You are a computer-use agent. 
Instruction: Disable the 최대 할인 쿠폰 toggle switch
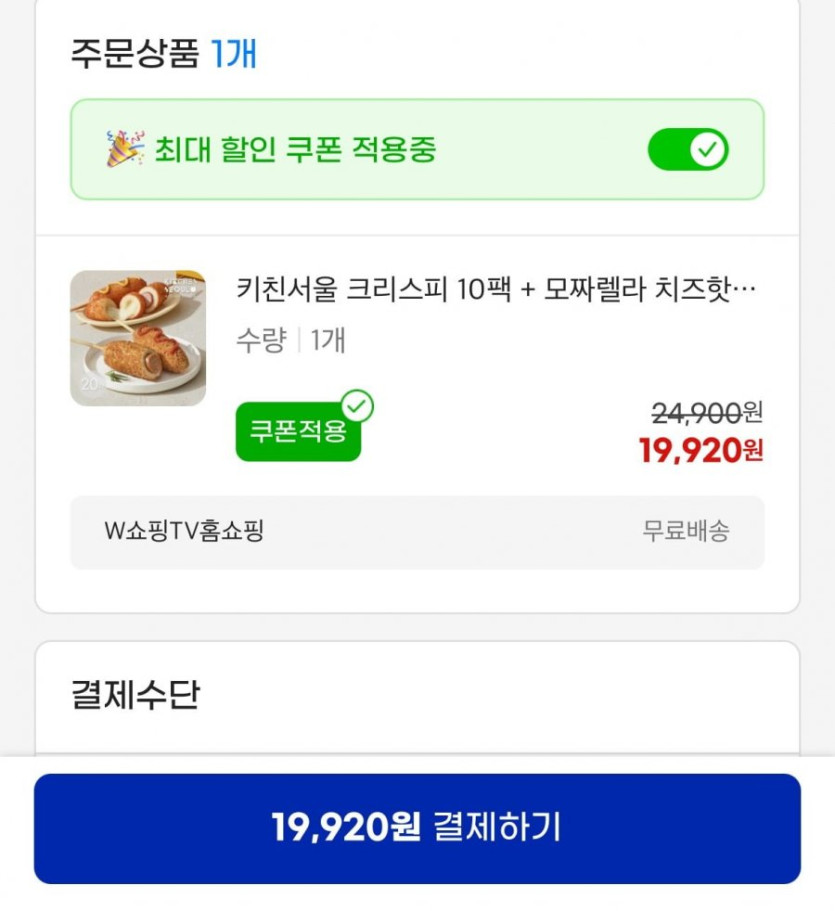click(x=688, y=150)
